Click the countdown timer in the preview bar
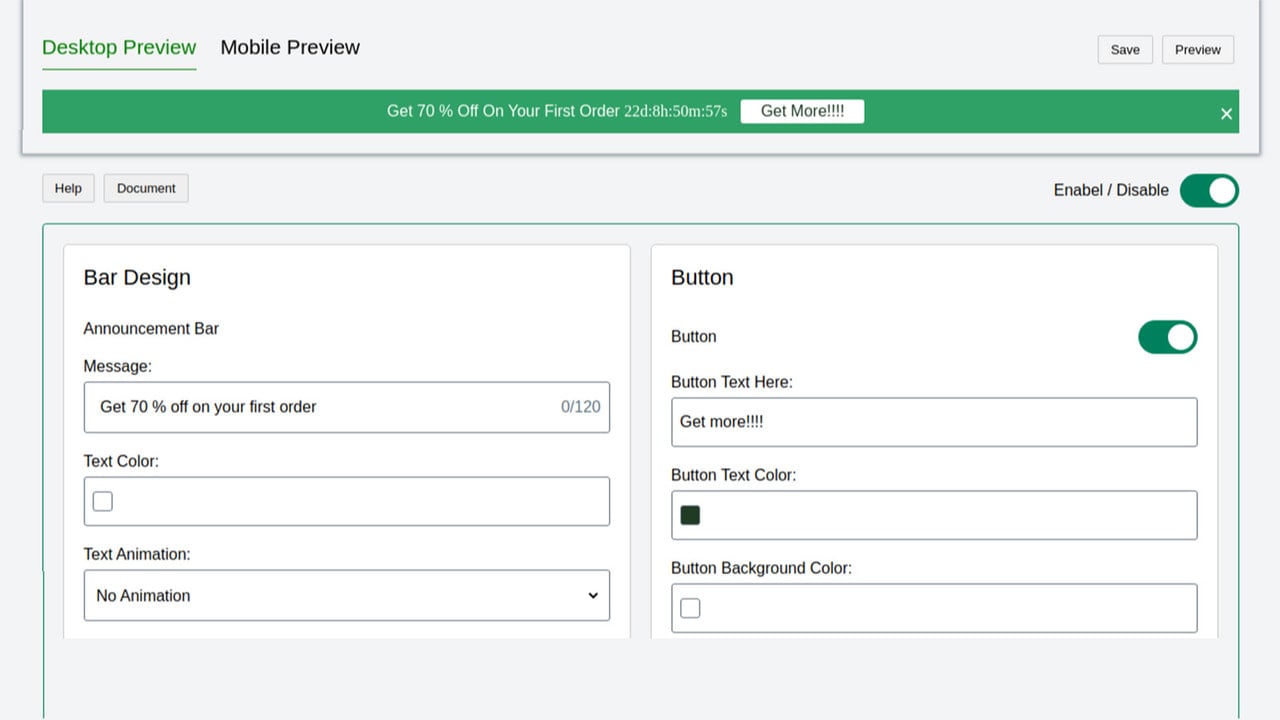This screenshot has width=1280, height=720. [x=676, y=111]
